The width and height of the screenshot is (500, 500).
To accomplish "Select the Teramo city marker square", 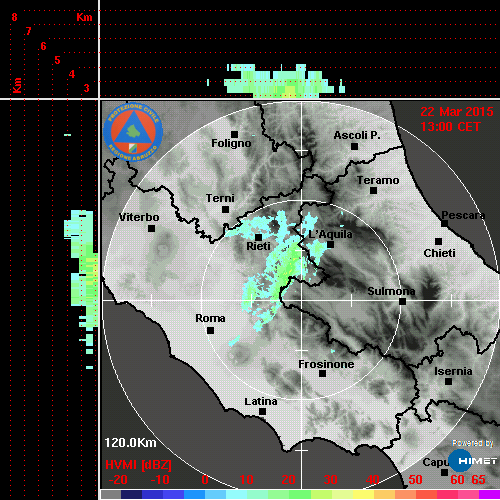I will coord(374,191).
